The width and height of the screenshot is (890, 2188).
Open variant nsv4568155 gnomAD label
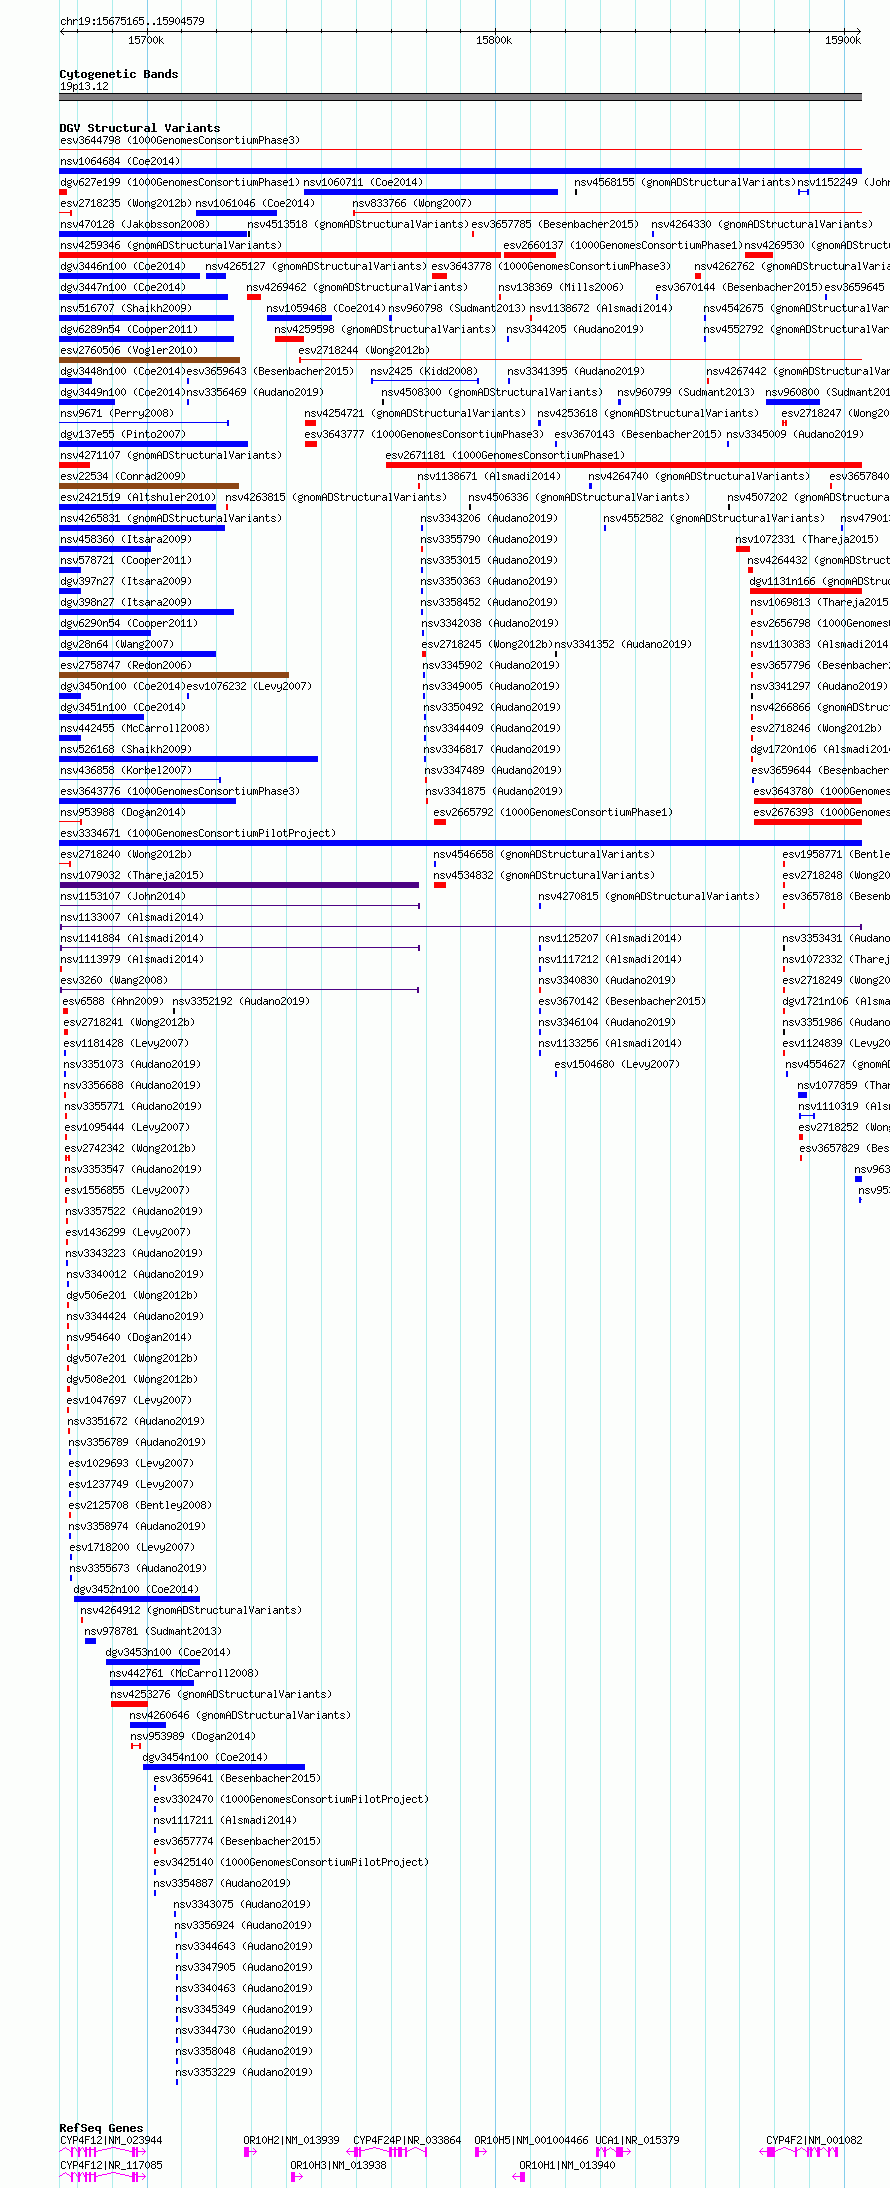click(x=684, y=182)
